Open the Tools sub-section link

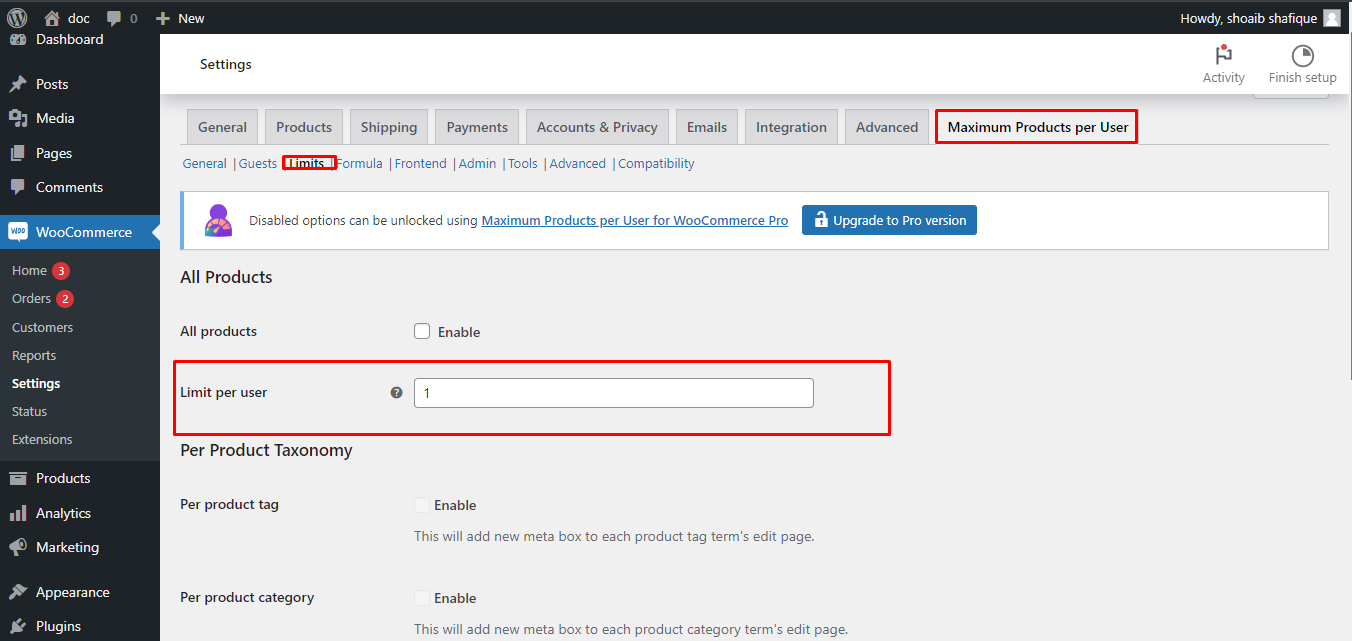(x=523, y=164)
